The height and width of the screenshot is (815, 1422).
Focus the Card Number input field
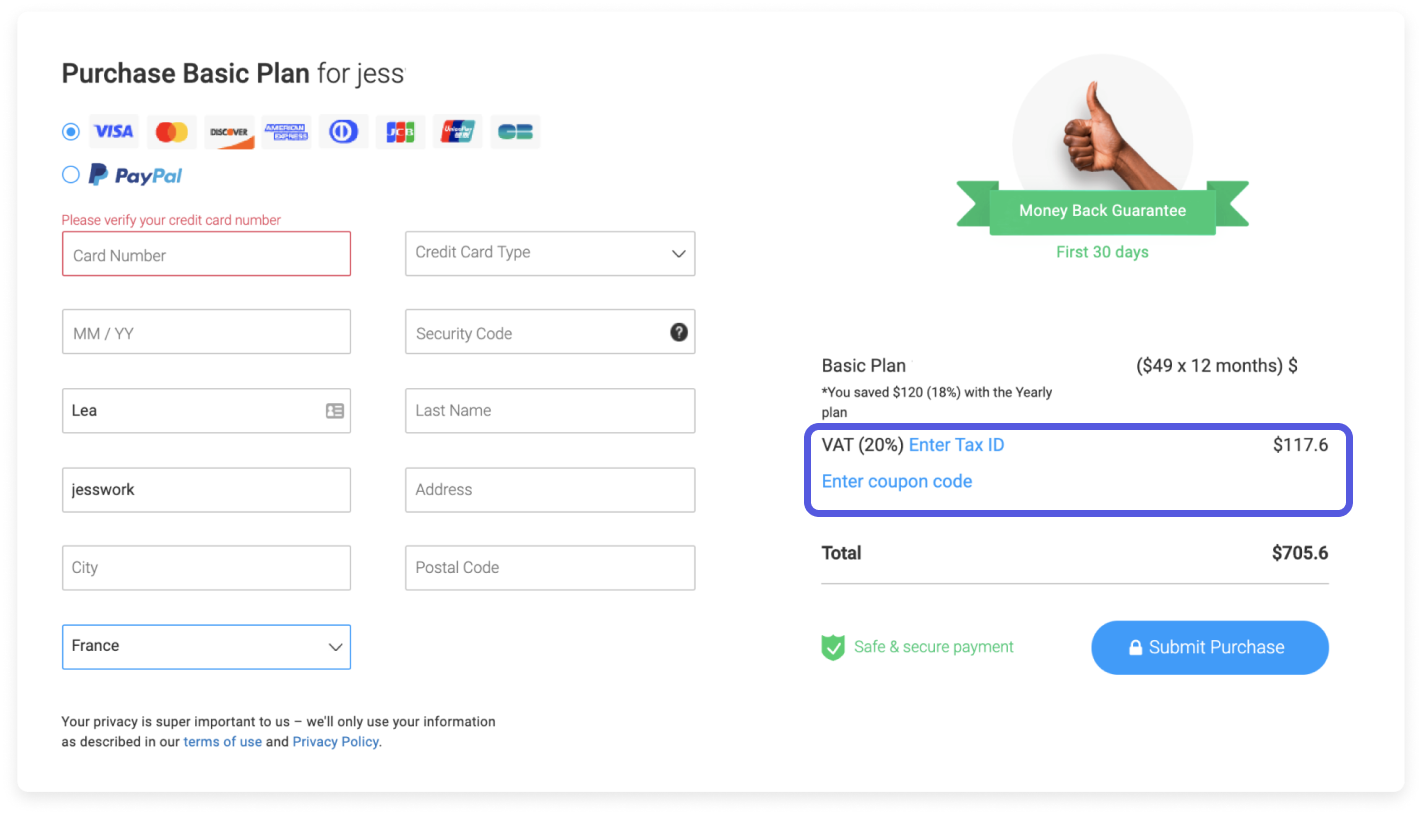pyautogui.click(x=206, y=254)
